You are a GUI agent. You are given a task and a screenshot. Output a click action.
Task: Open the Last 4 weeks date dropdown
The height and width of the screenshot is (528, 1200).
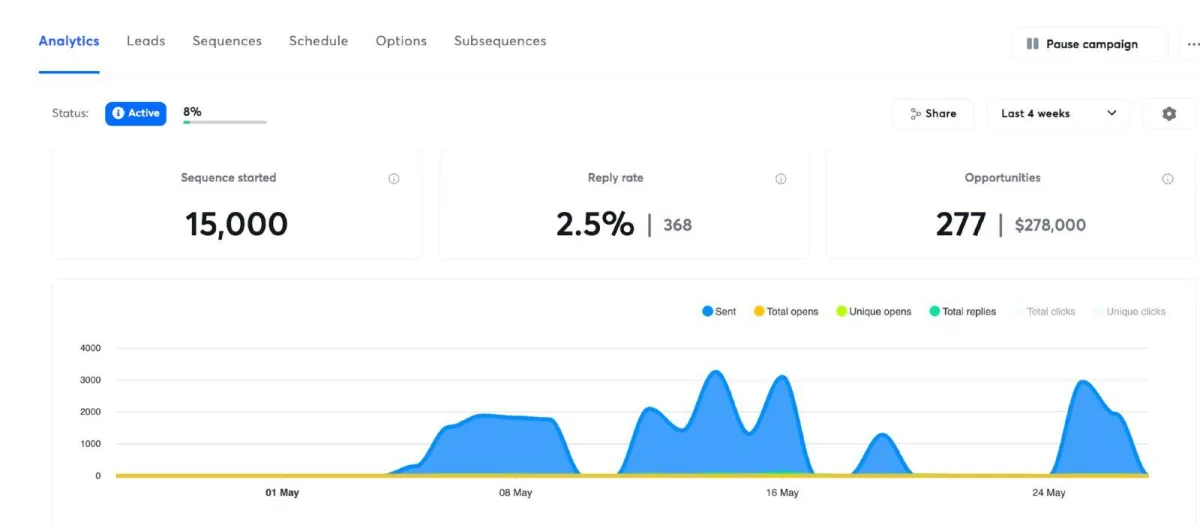click(1058, 114)
